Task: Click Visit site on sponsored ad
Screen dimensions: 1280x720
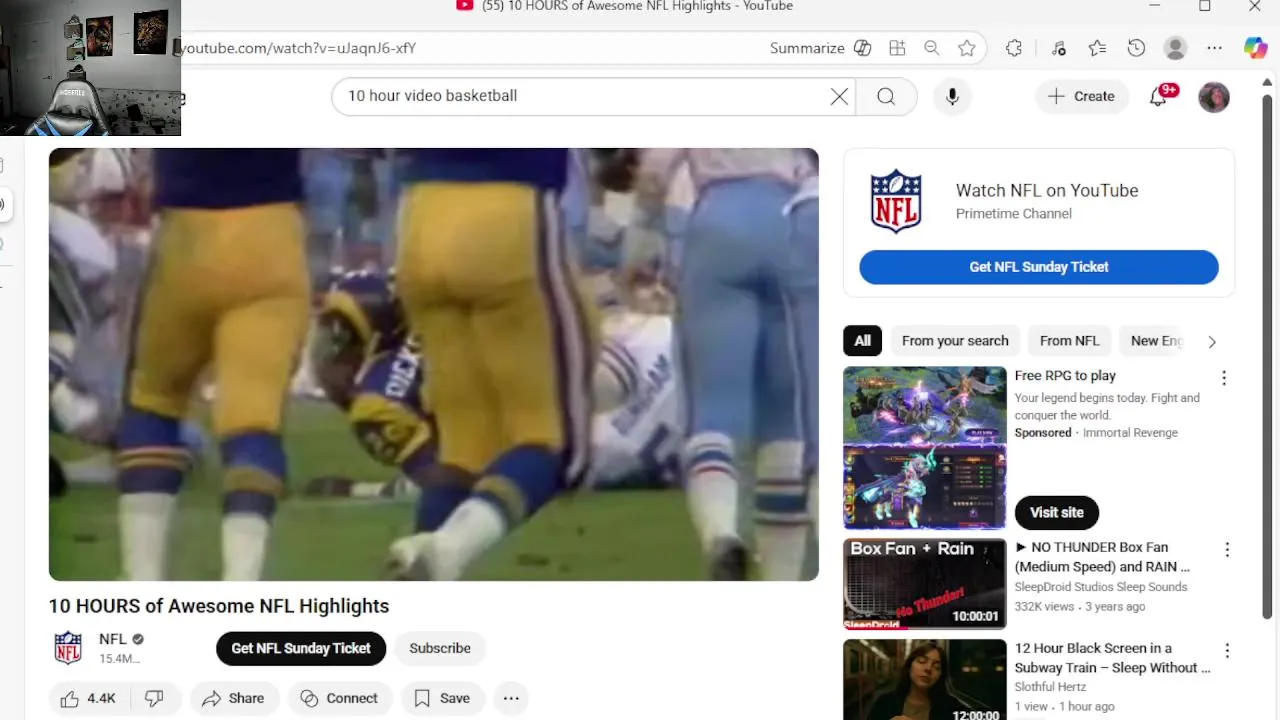Action: pyautogui.click(x=1057, y=512)
